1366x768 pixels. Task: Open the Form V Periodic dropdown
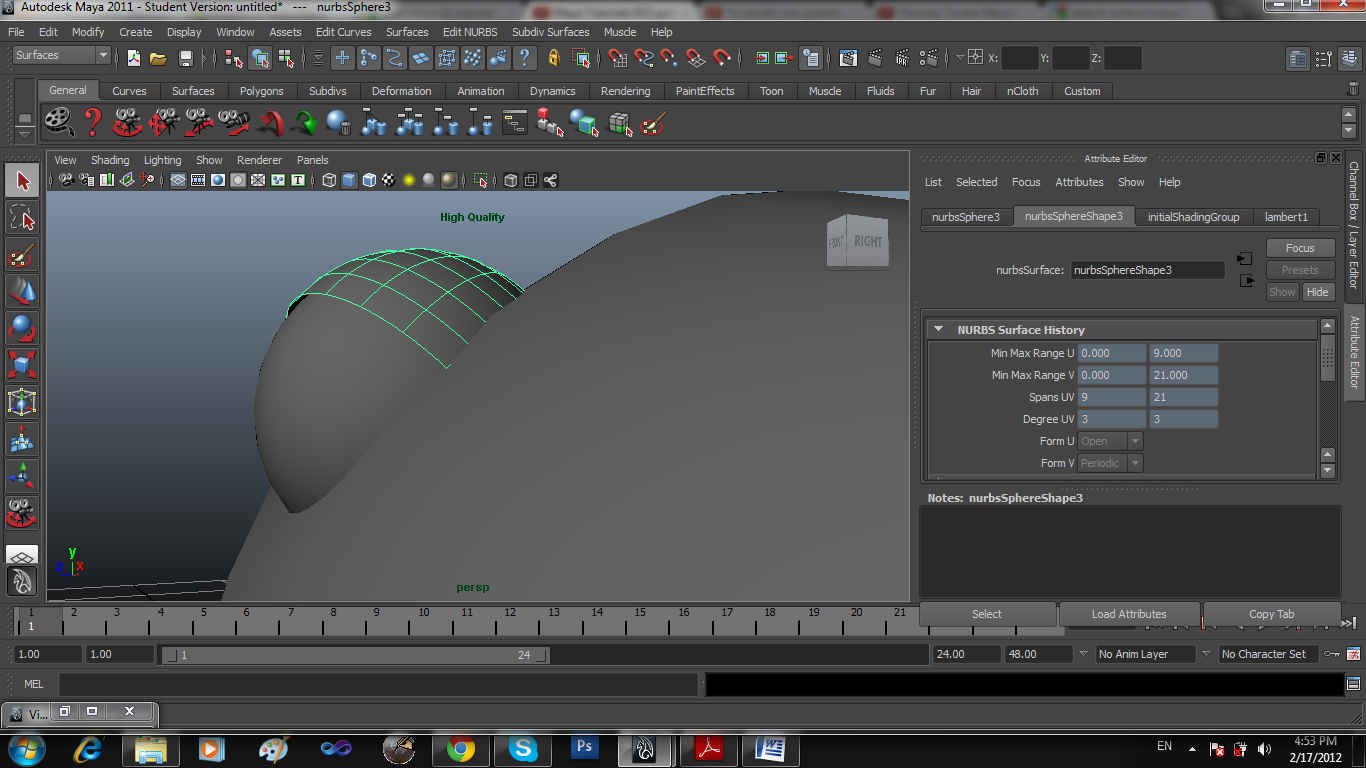click(x=1110, y=463)
